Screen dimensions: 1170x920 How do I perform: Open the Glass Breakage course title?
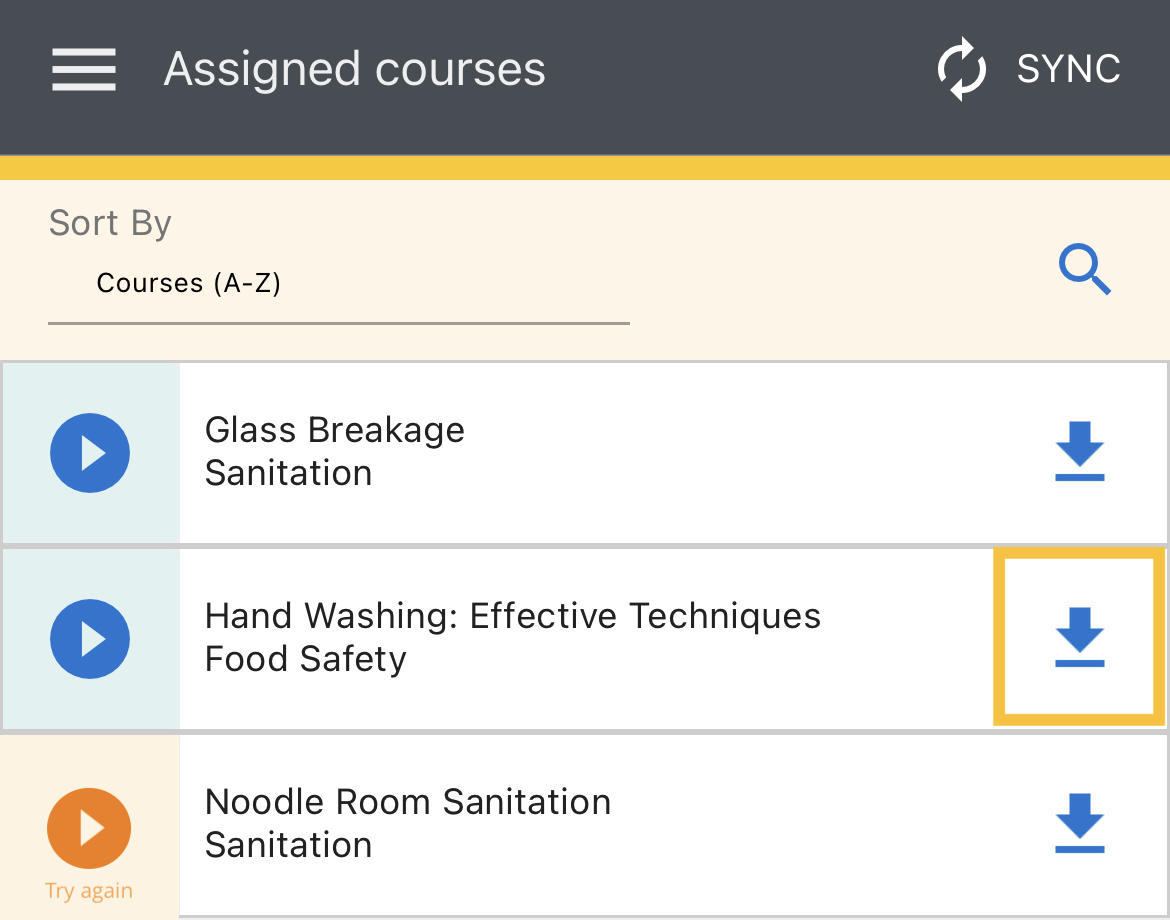(334, 431)
